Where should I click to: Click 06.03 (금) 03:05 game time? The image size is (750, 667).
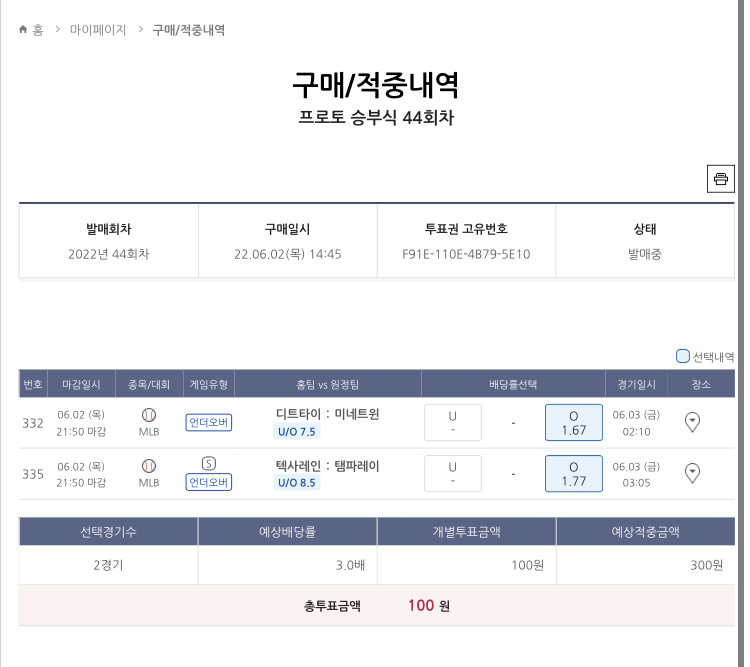(636, 474)
